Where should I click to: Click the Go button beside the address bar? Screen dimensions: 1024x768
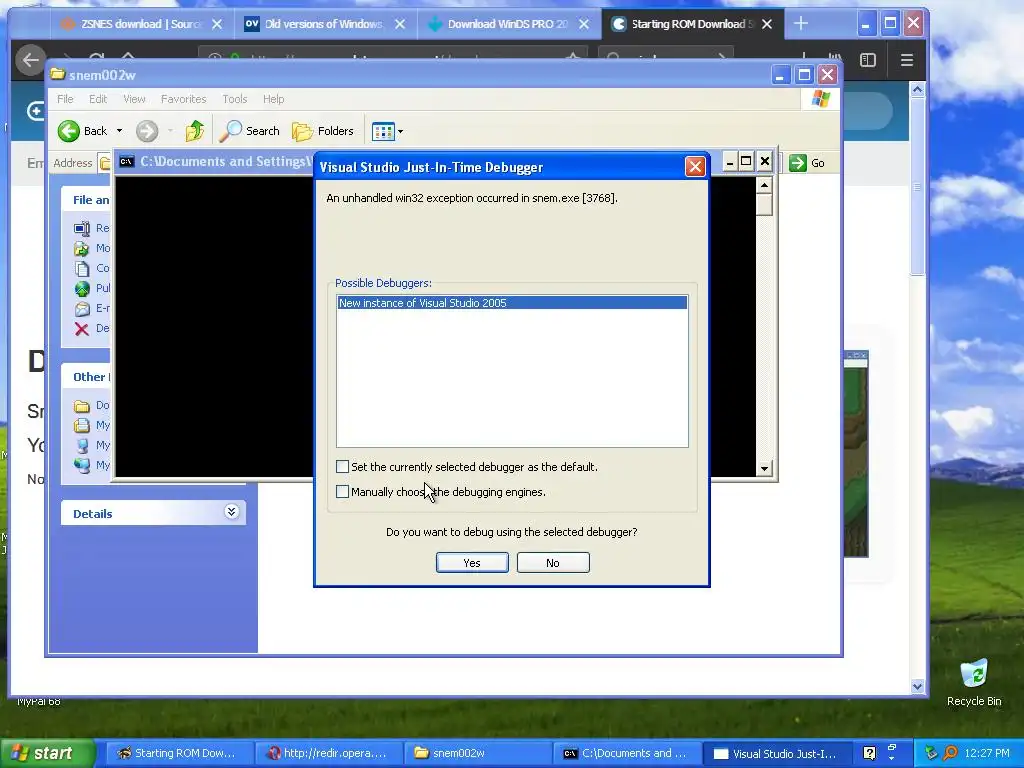coord(808,163)
